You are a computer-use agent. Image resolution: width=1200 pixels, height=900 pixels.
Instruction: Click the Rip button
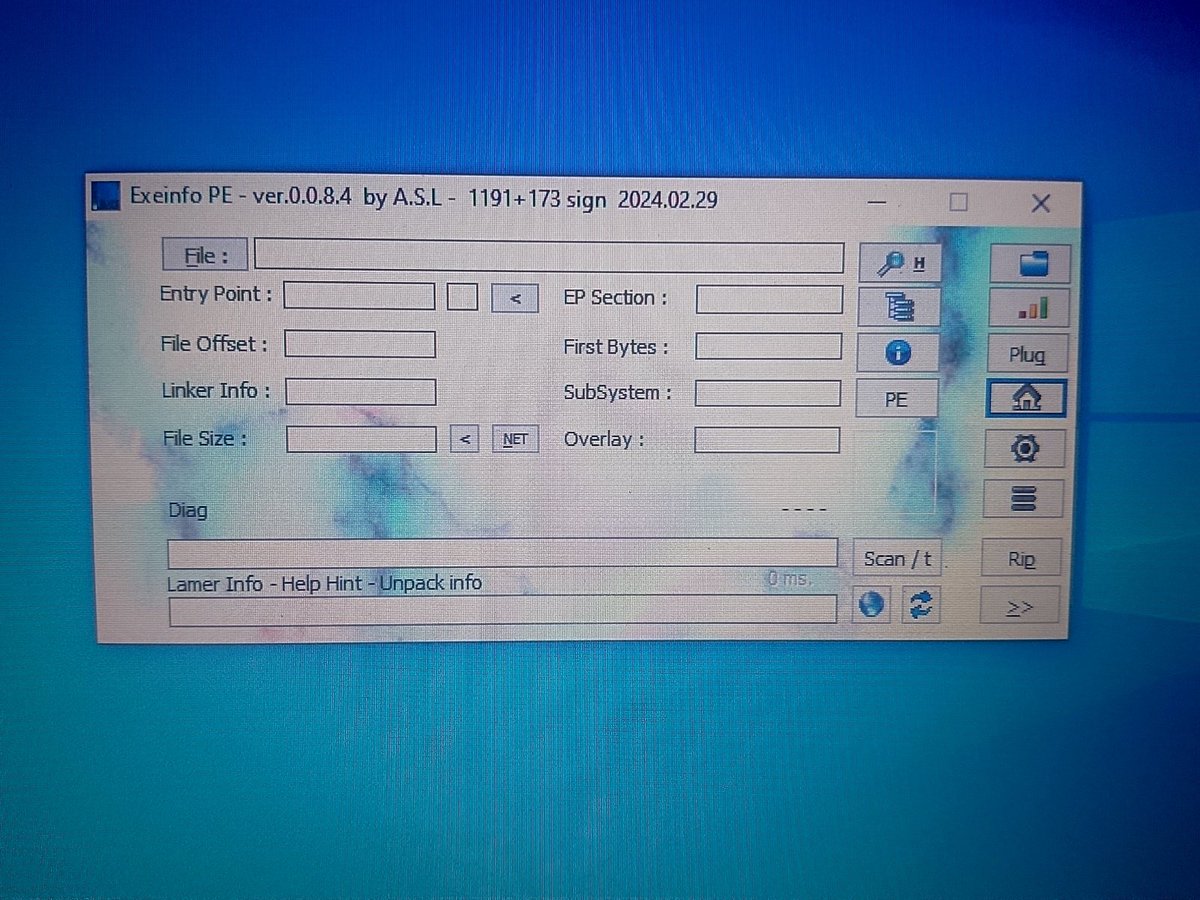(x=1021, y=558)
